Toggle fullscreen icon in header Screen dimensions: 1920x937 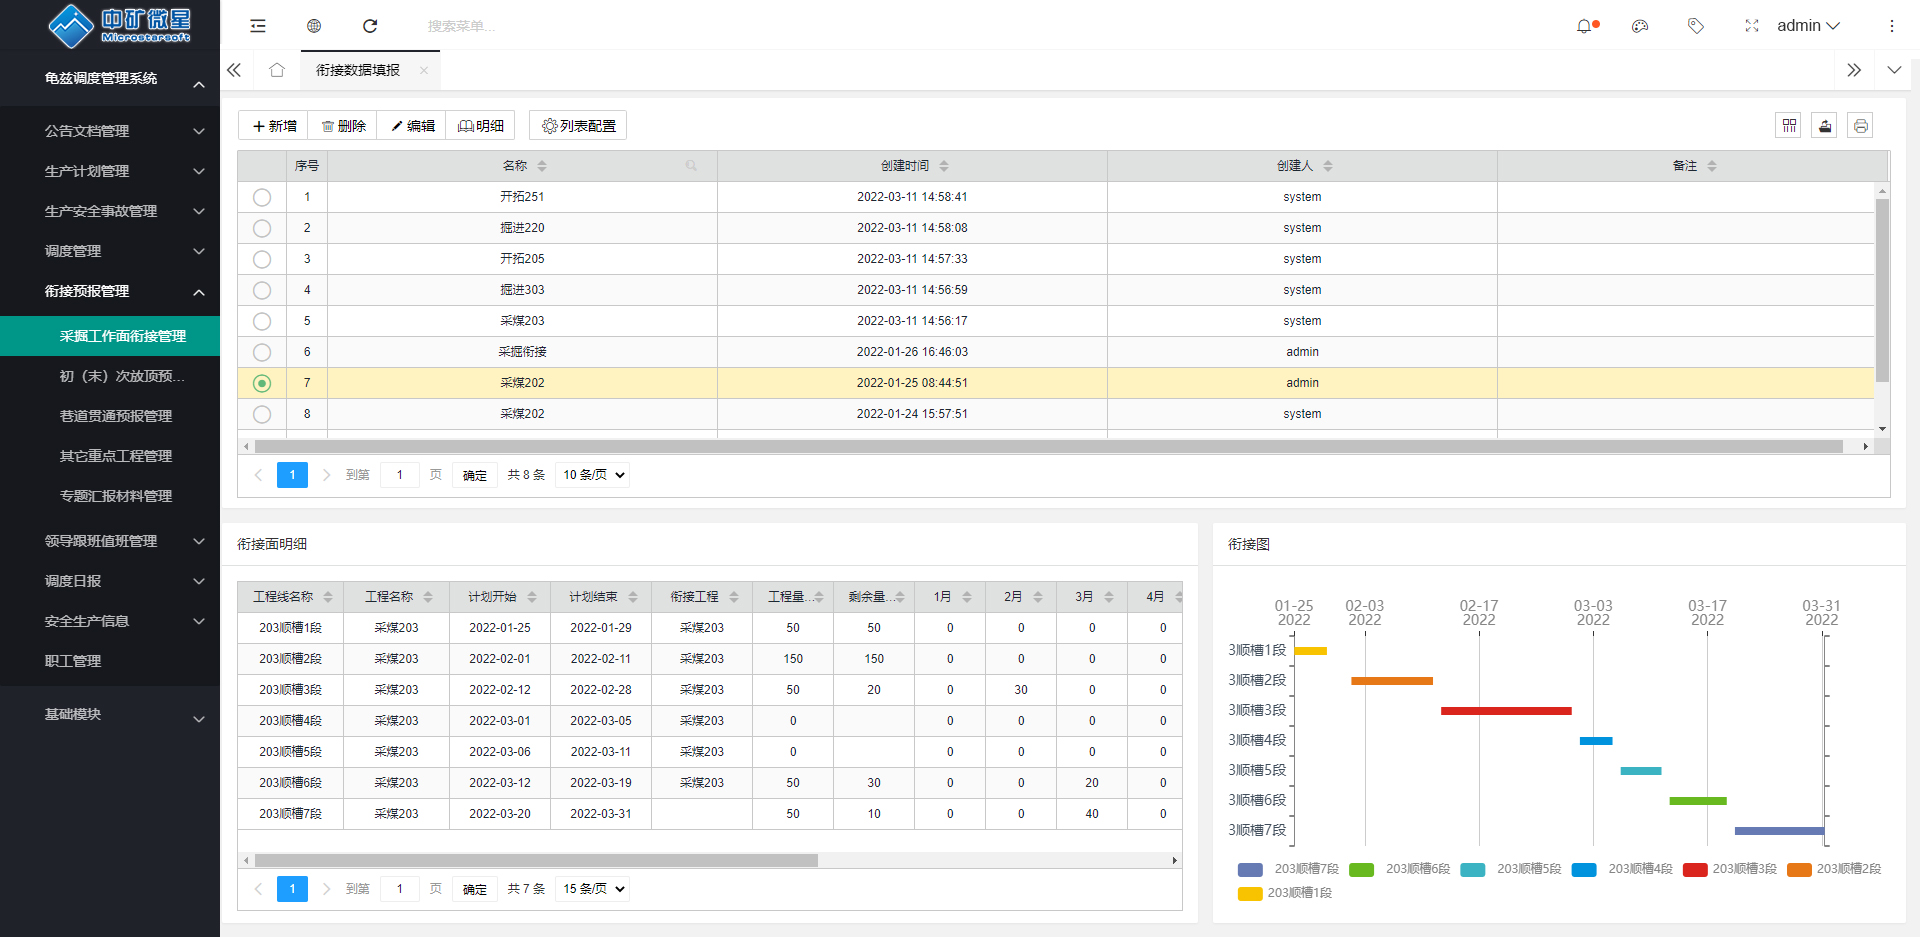point(1752,26)
